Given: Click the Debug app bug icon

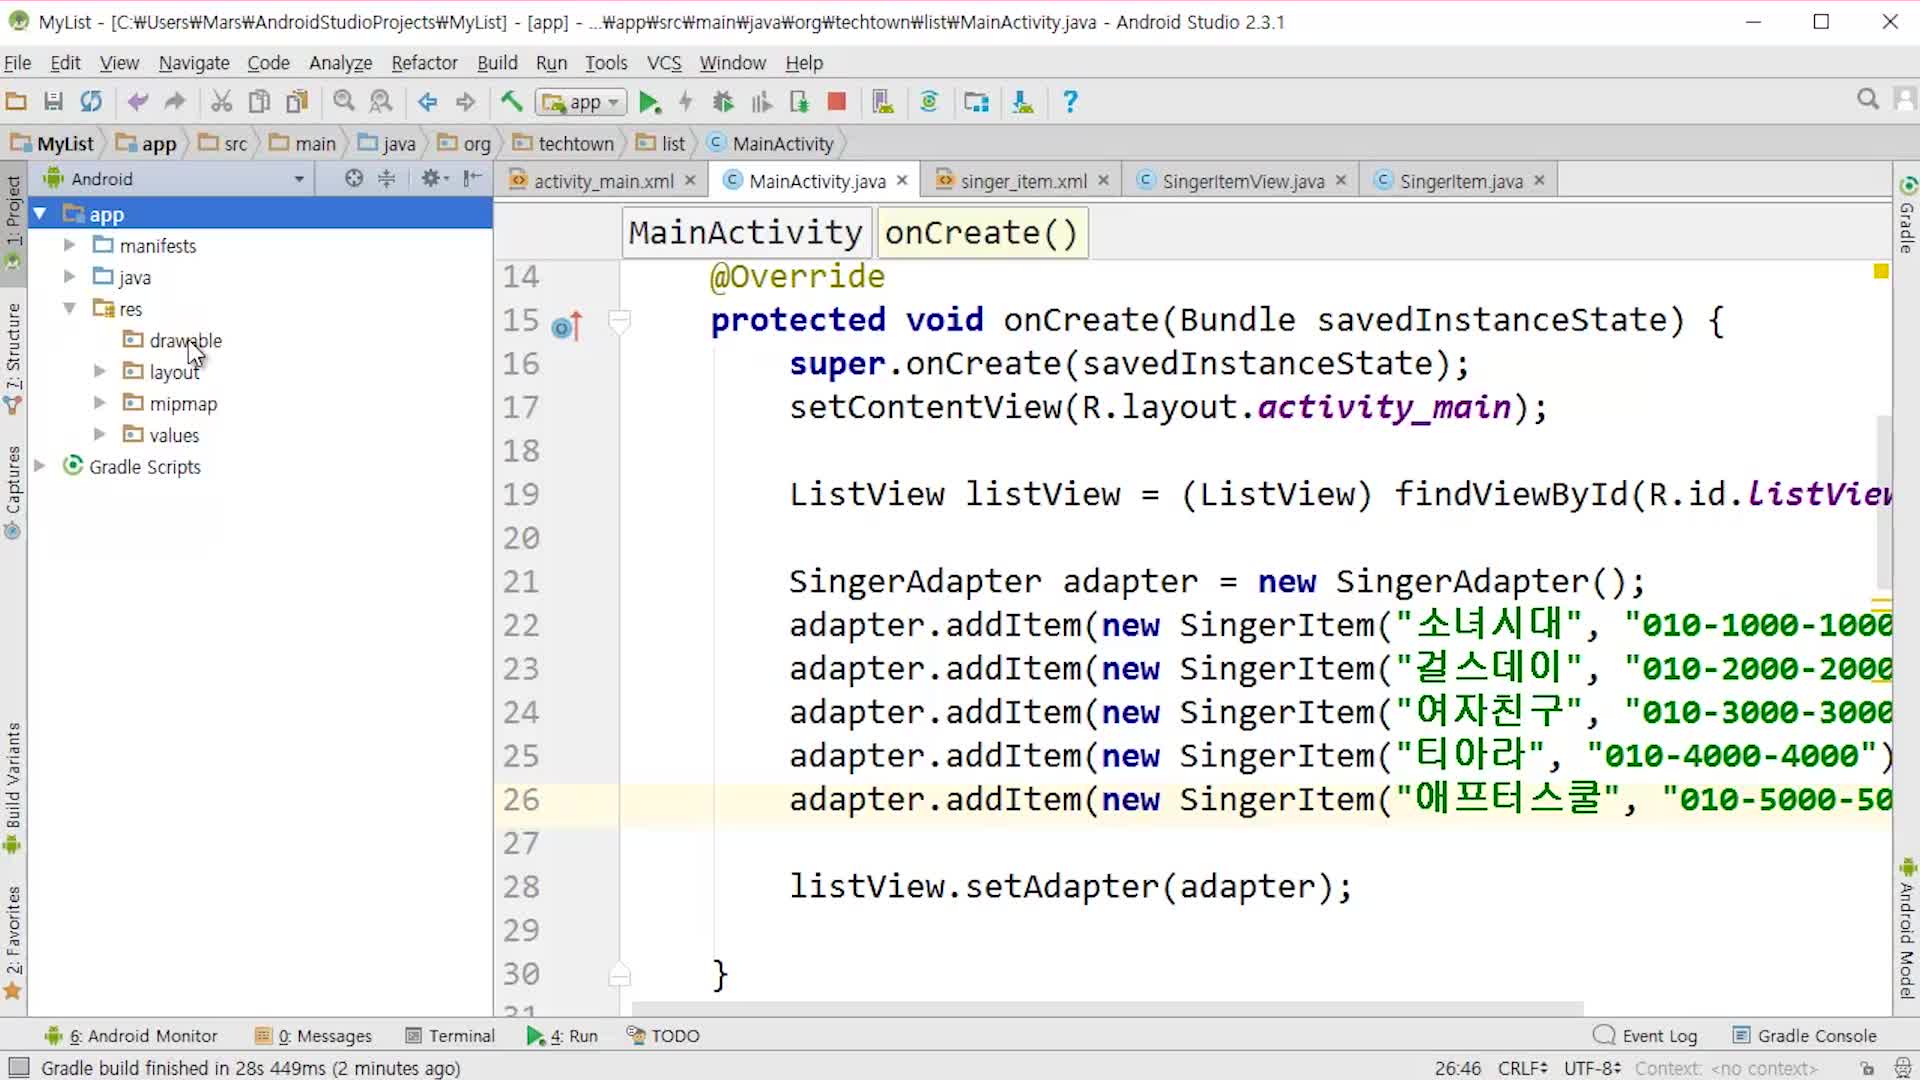Looking at the screenshot, I should point(723,102).
